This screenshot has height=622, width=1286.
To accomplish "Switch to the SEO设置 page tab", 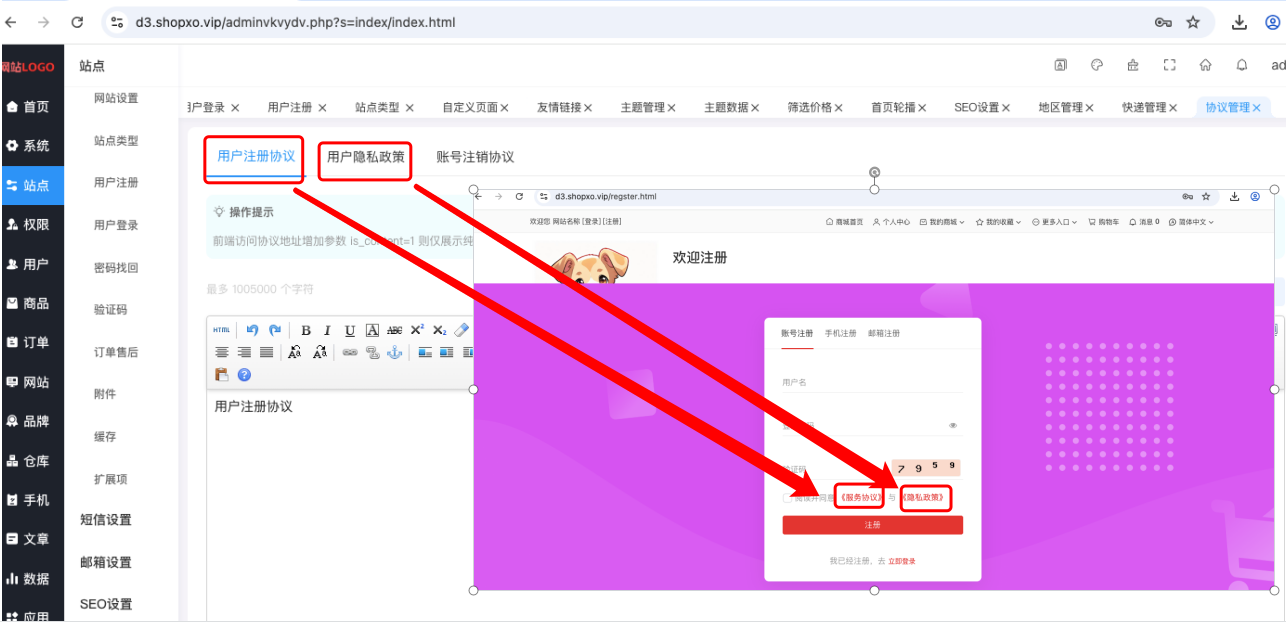I will point(976,107).
